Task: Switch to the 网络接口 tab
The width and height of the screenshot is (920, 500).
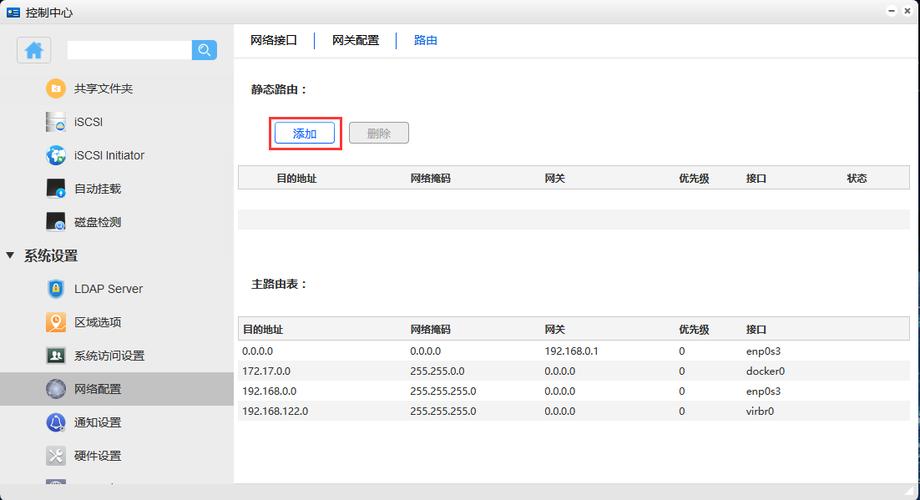Action: 273,40
